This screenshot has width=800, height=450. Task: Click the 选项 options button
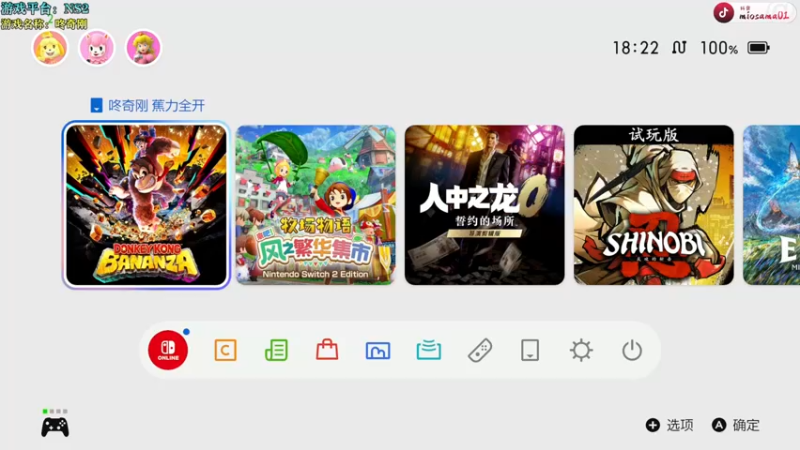[x=669, y=425]
